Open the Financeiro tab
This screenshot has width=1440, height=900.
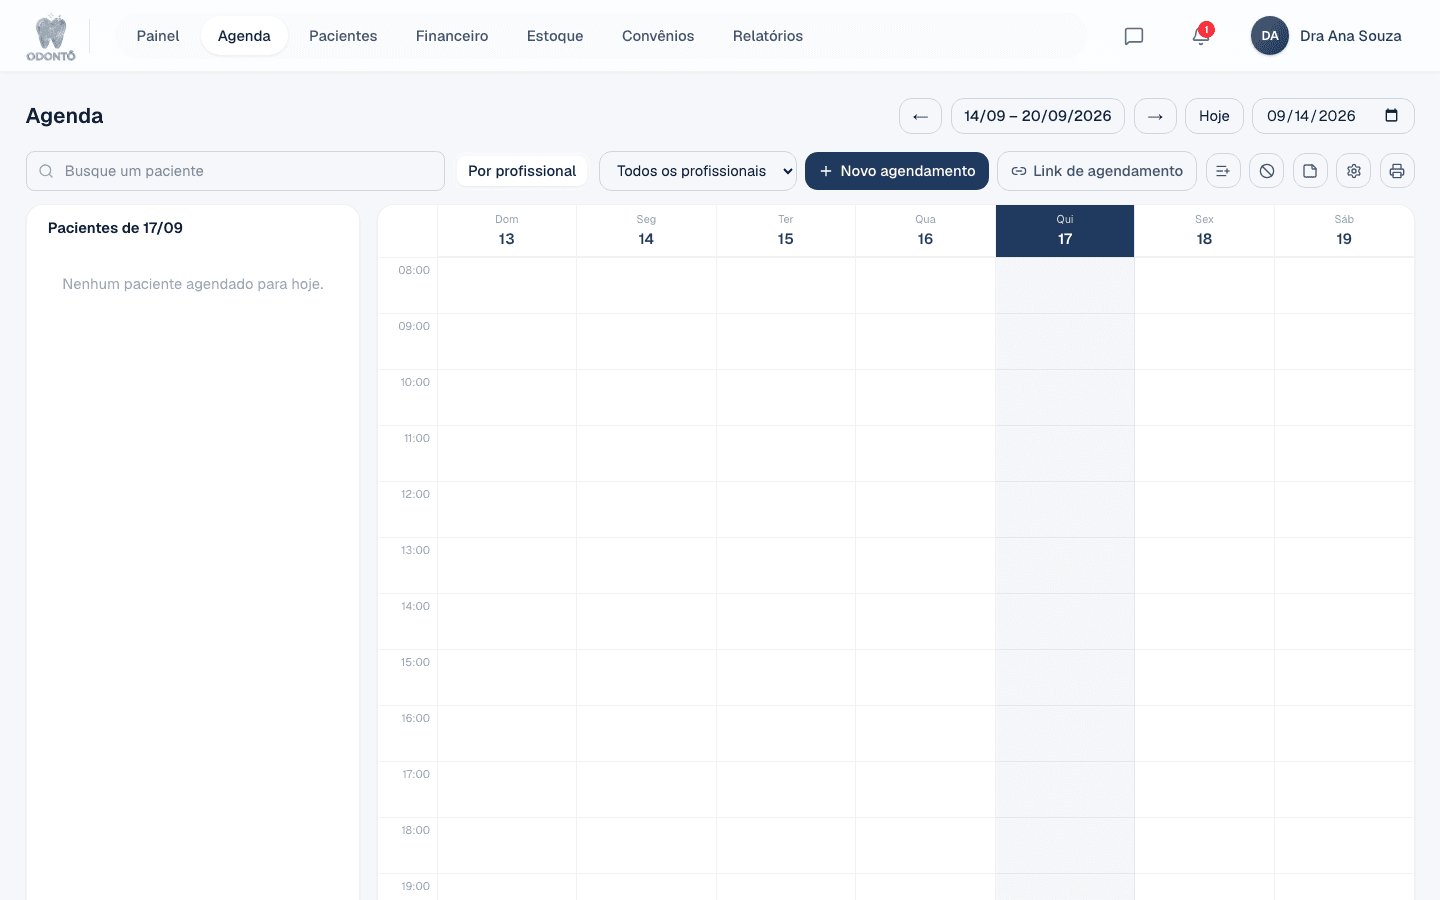452,36
